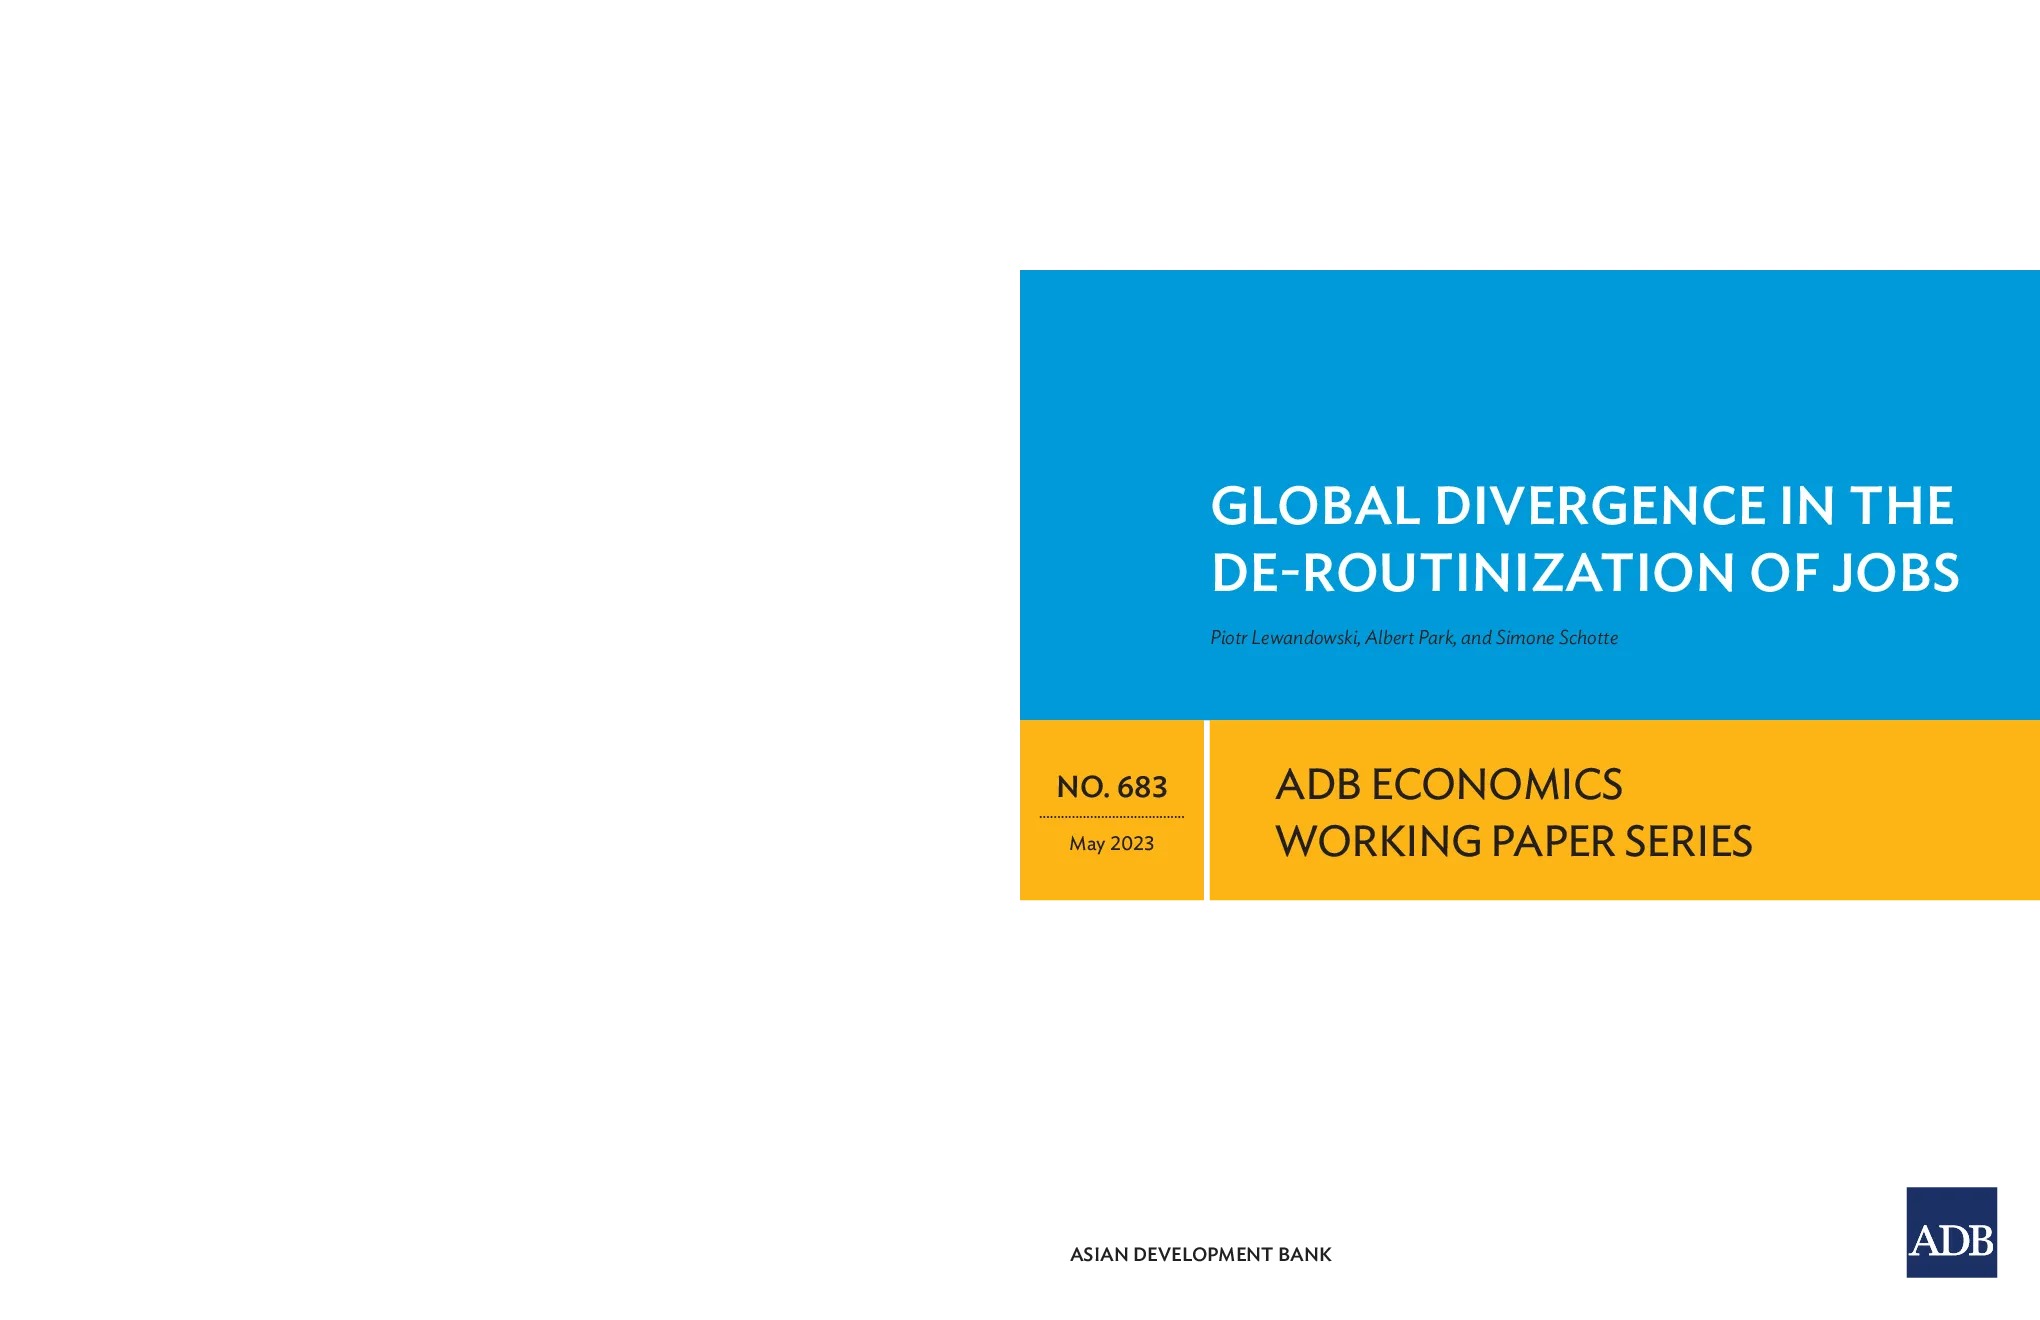Click the text "WORKING PAPER SERIES"

pyautogui.click(x=1514, y=842)
